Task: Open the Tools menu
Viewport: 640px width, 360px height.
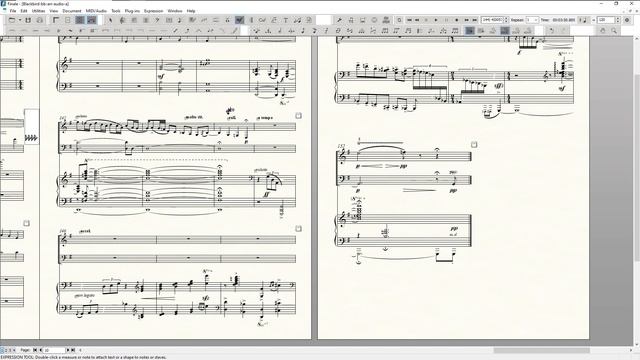Action: coord(116,11)
